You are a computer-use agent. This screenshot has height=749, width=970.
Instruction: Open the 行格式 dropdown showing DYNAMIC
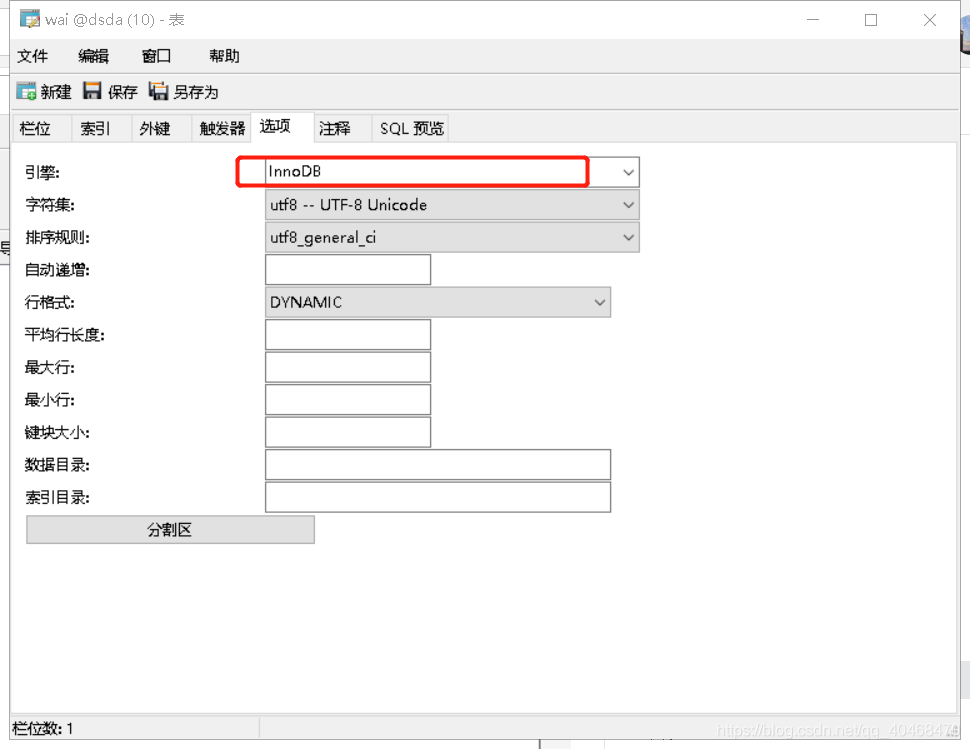[600, 302]
